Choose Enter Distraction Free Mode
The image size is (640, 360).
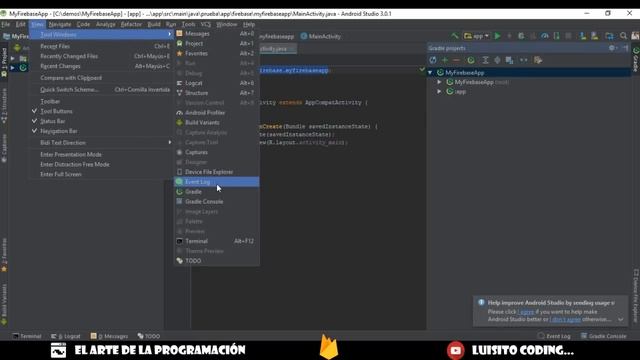pos(101,164)
